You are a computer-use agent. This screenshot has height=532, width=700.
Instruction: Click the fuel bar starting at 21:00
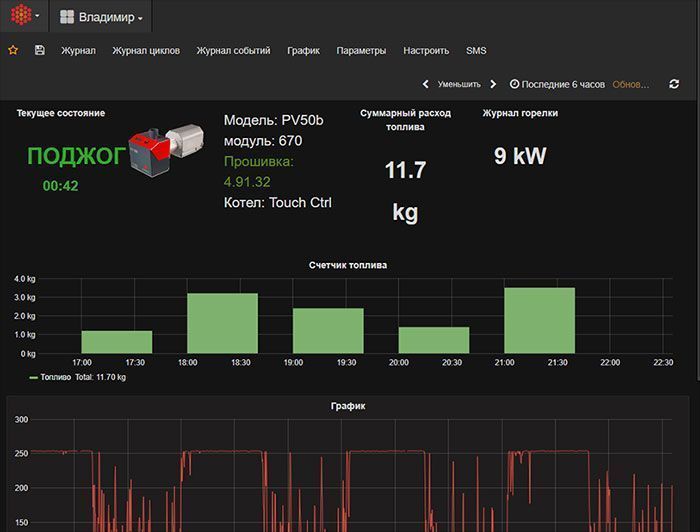tap(540, 320)
